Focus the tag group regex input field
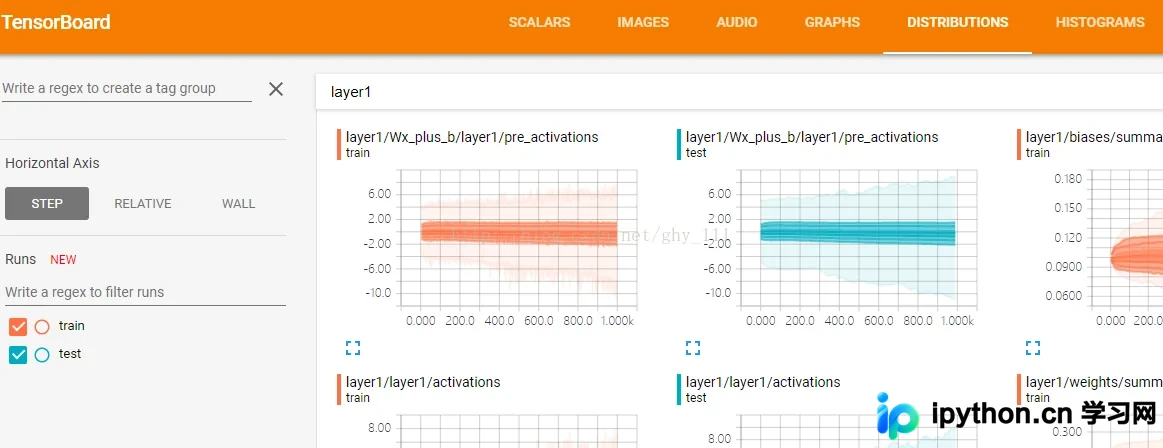The width and height of the screenshot is (1163, 448). [x=127, y=88]
